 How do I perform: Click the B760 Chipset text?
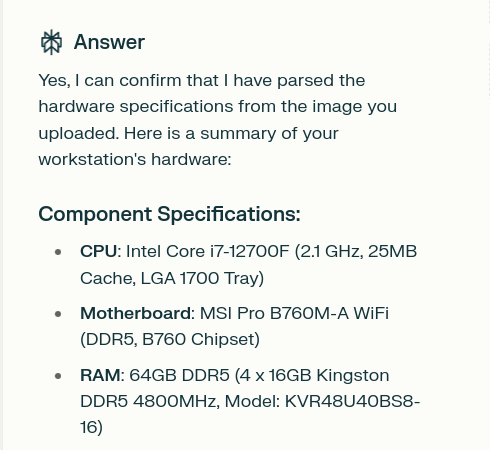(x=201, y=340)
